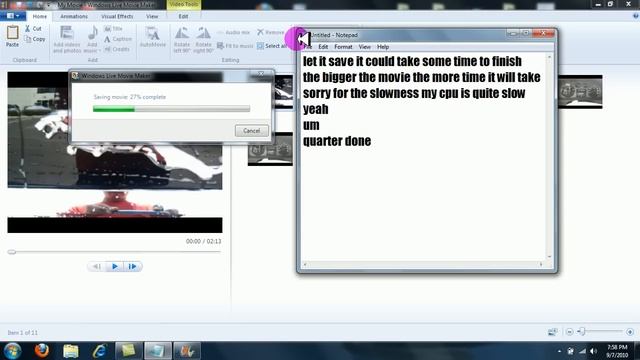Click Select all in the Editing group

(272, 46)
